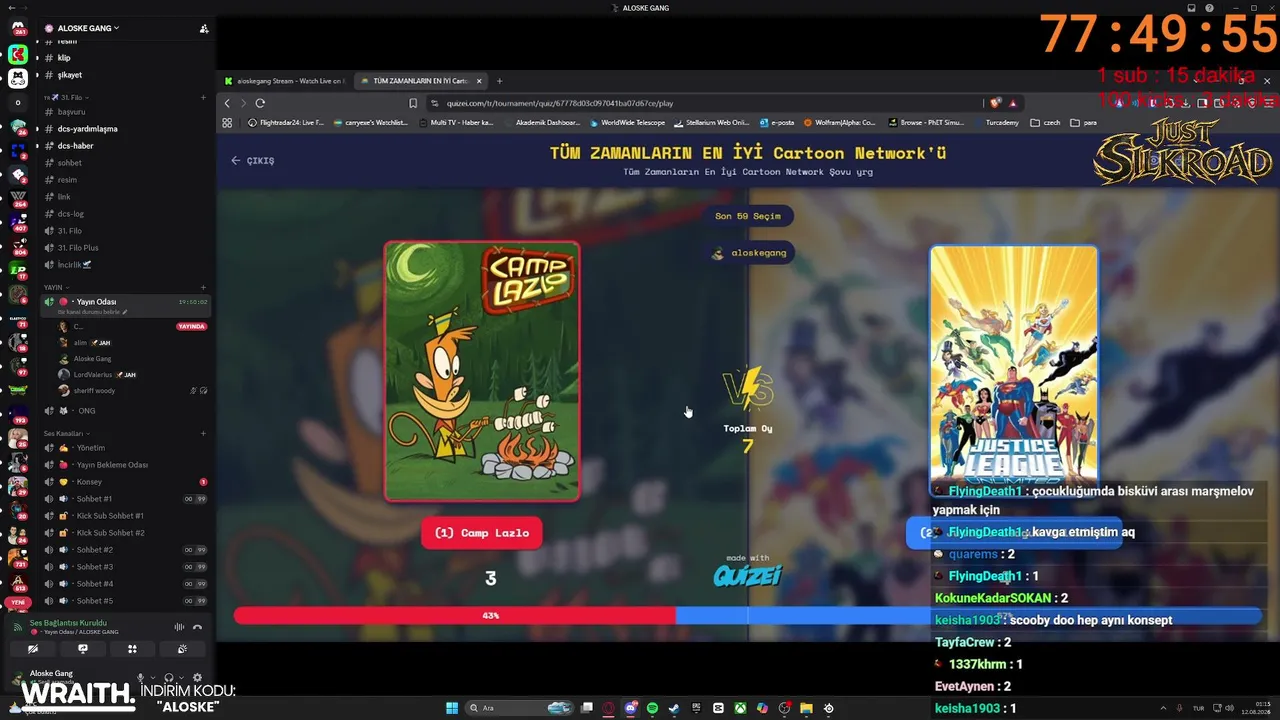Open the noise suppression waveform icon
The width and height of the screenshot is (1280, 720).
point(179,627)
